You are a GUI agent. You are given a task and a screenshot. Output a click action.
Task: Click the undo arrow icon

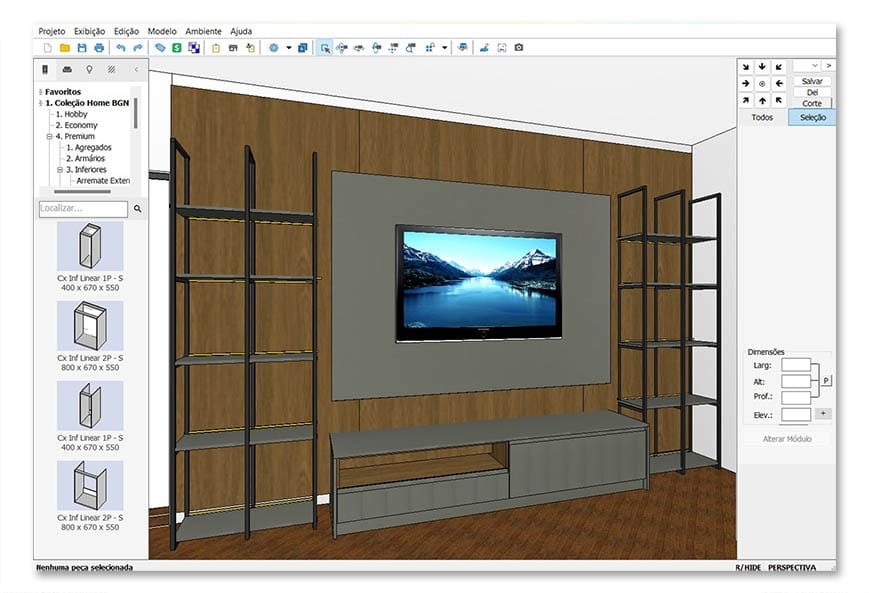pos(120,47)
